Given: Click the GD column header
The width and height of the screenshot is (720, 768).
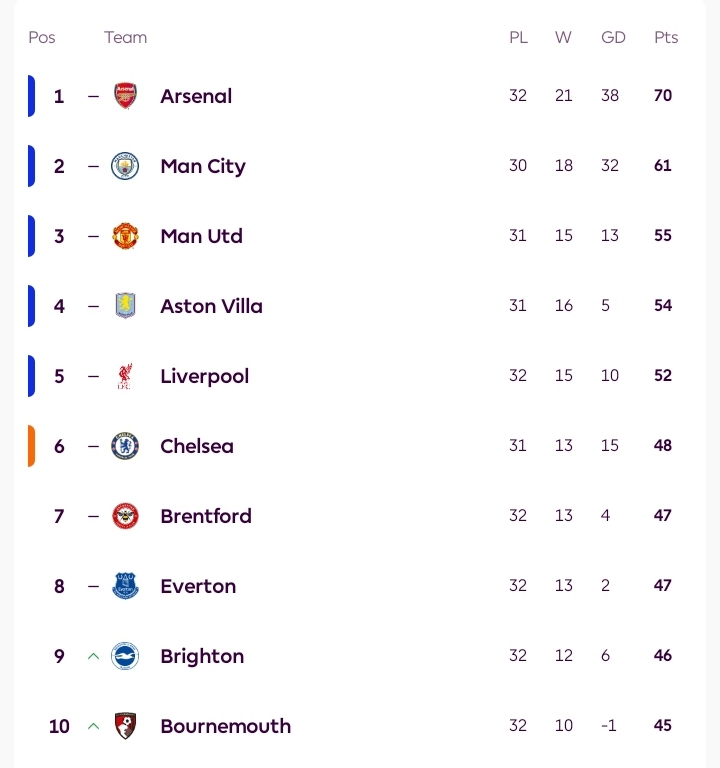Looking at the screenshot, I should pyautogui.click(x=613, y=37).
